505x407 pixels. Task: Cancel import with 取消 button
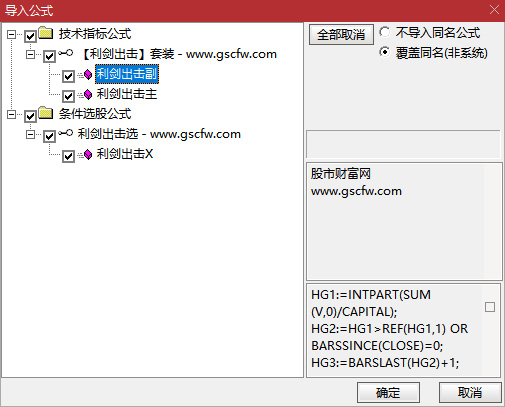pyautogui.click(x=470, y=393)
